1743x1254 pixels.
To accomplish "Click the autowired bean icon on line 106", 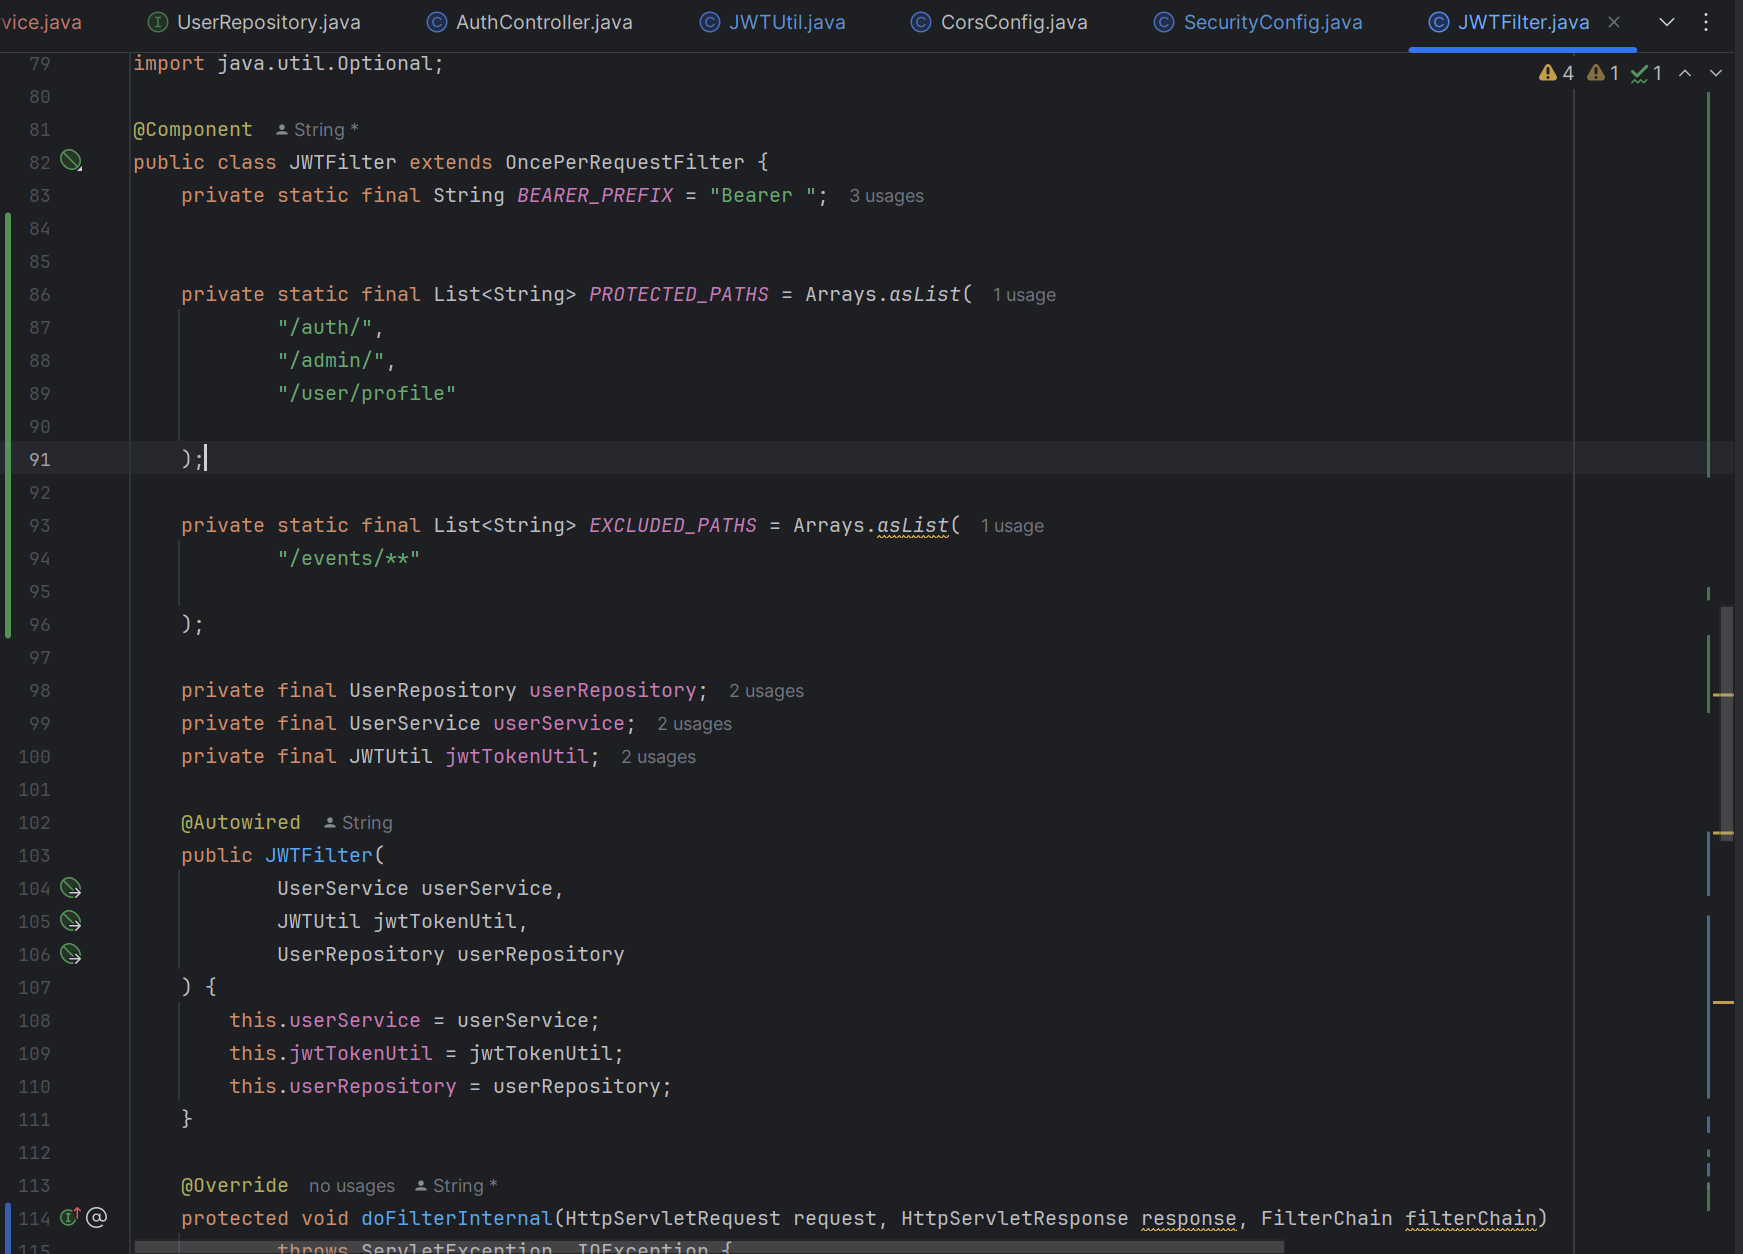I will tap(71, 954).
